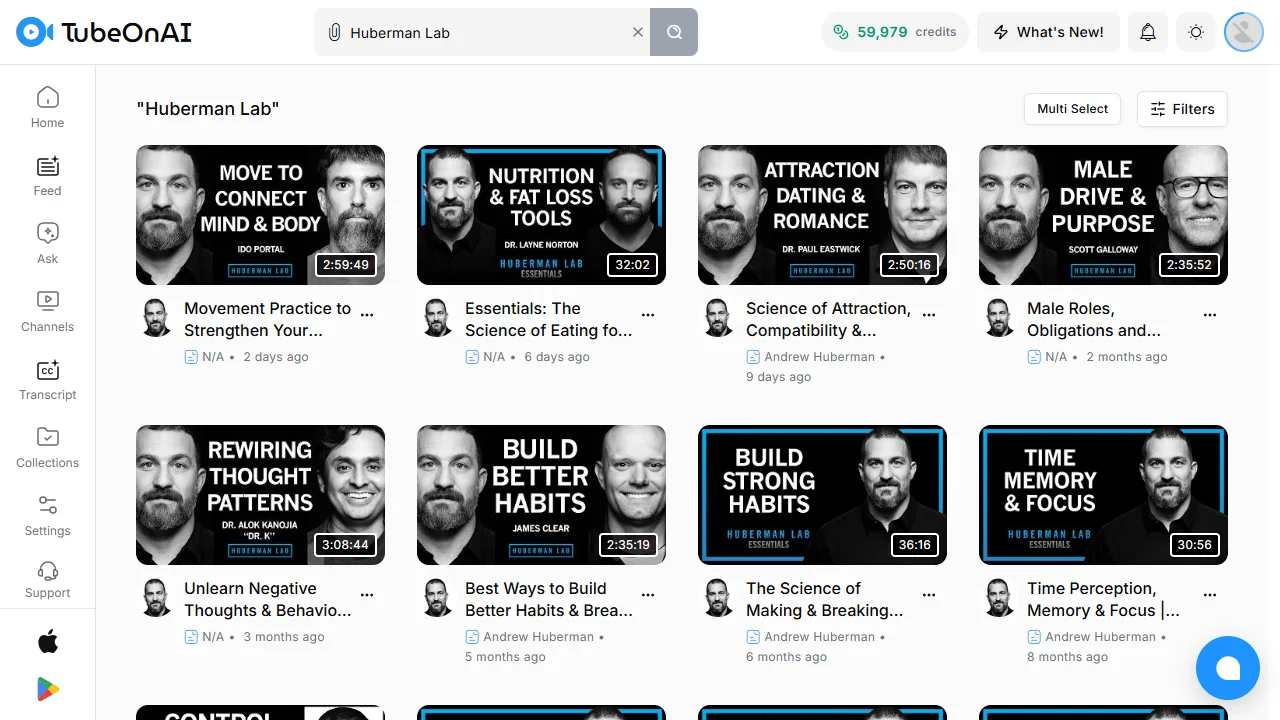1280x720 pixels.
Task: Click the paperclip icon in the search bar
Action: pos(335,32)
